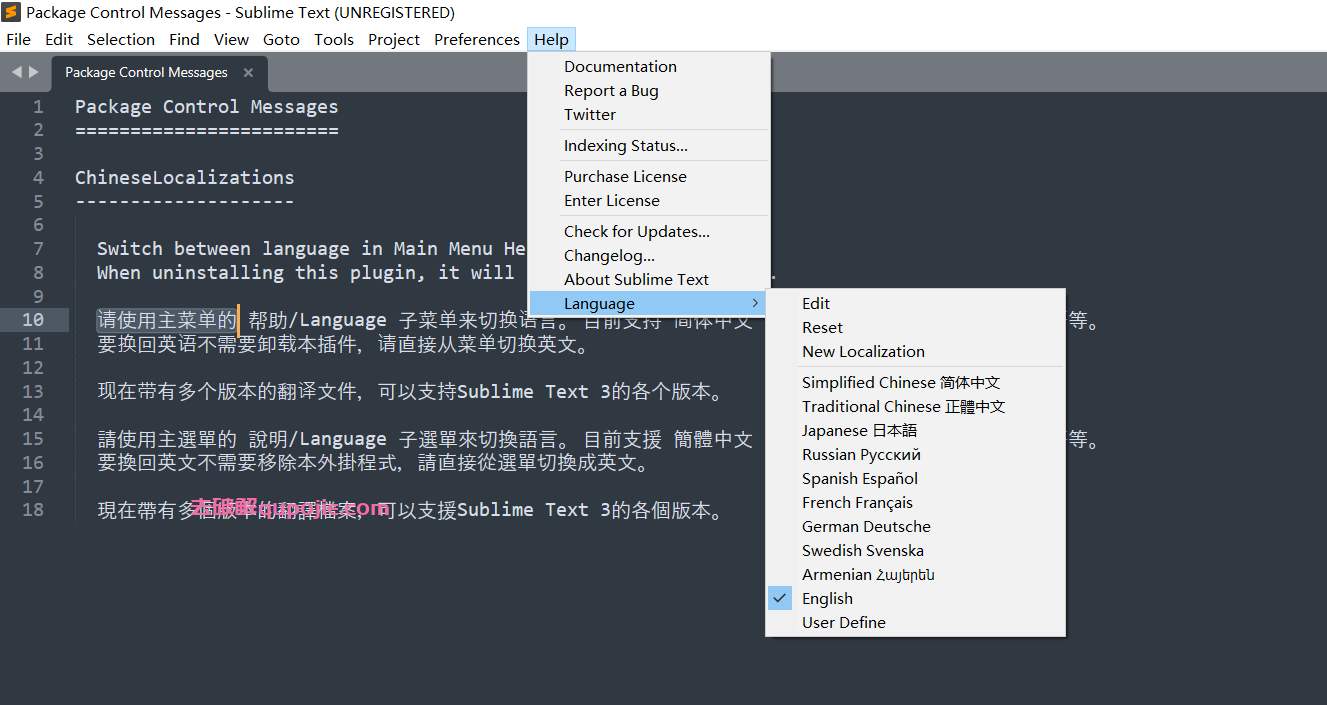Open the Tools menu

pyautogui.click(x=334, y=39)
